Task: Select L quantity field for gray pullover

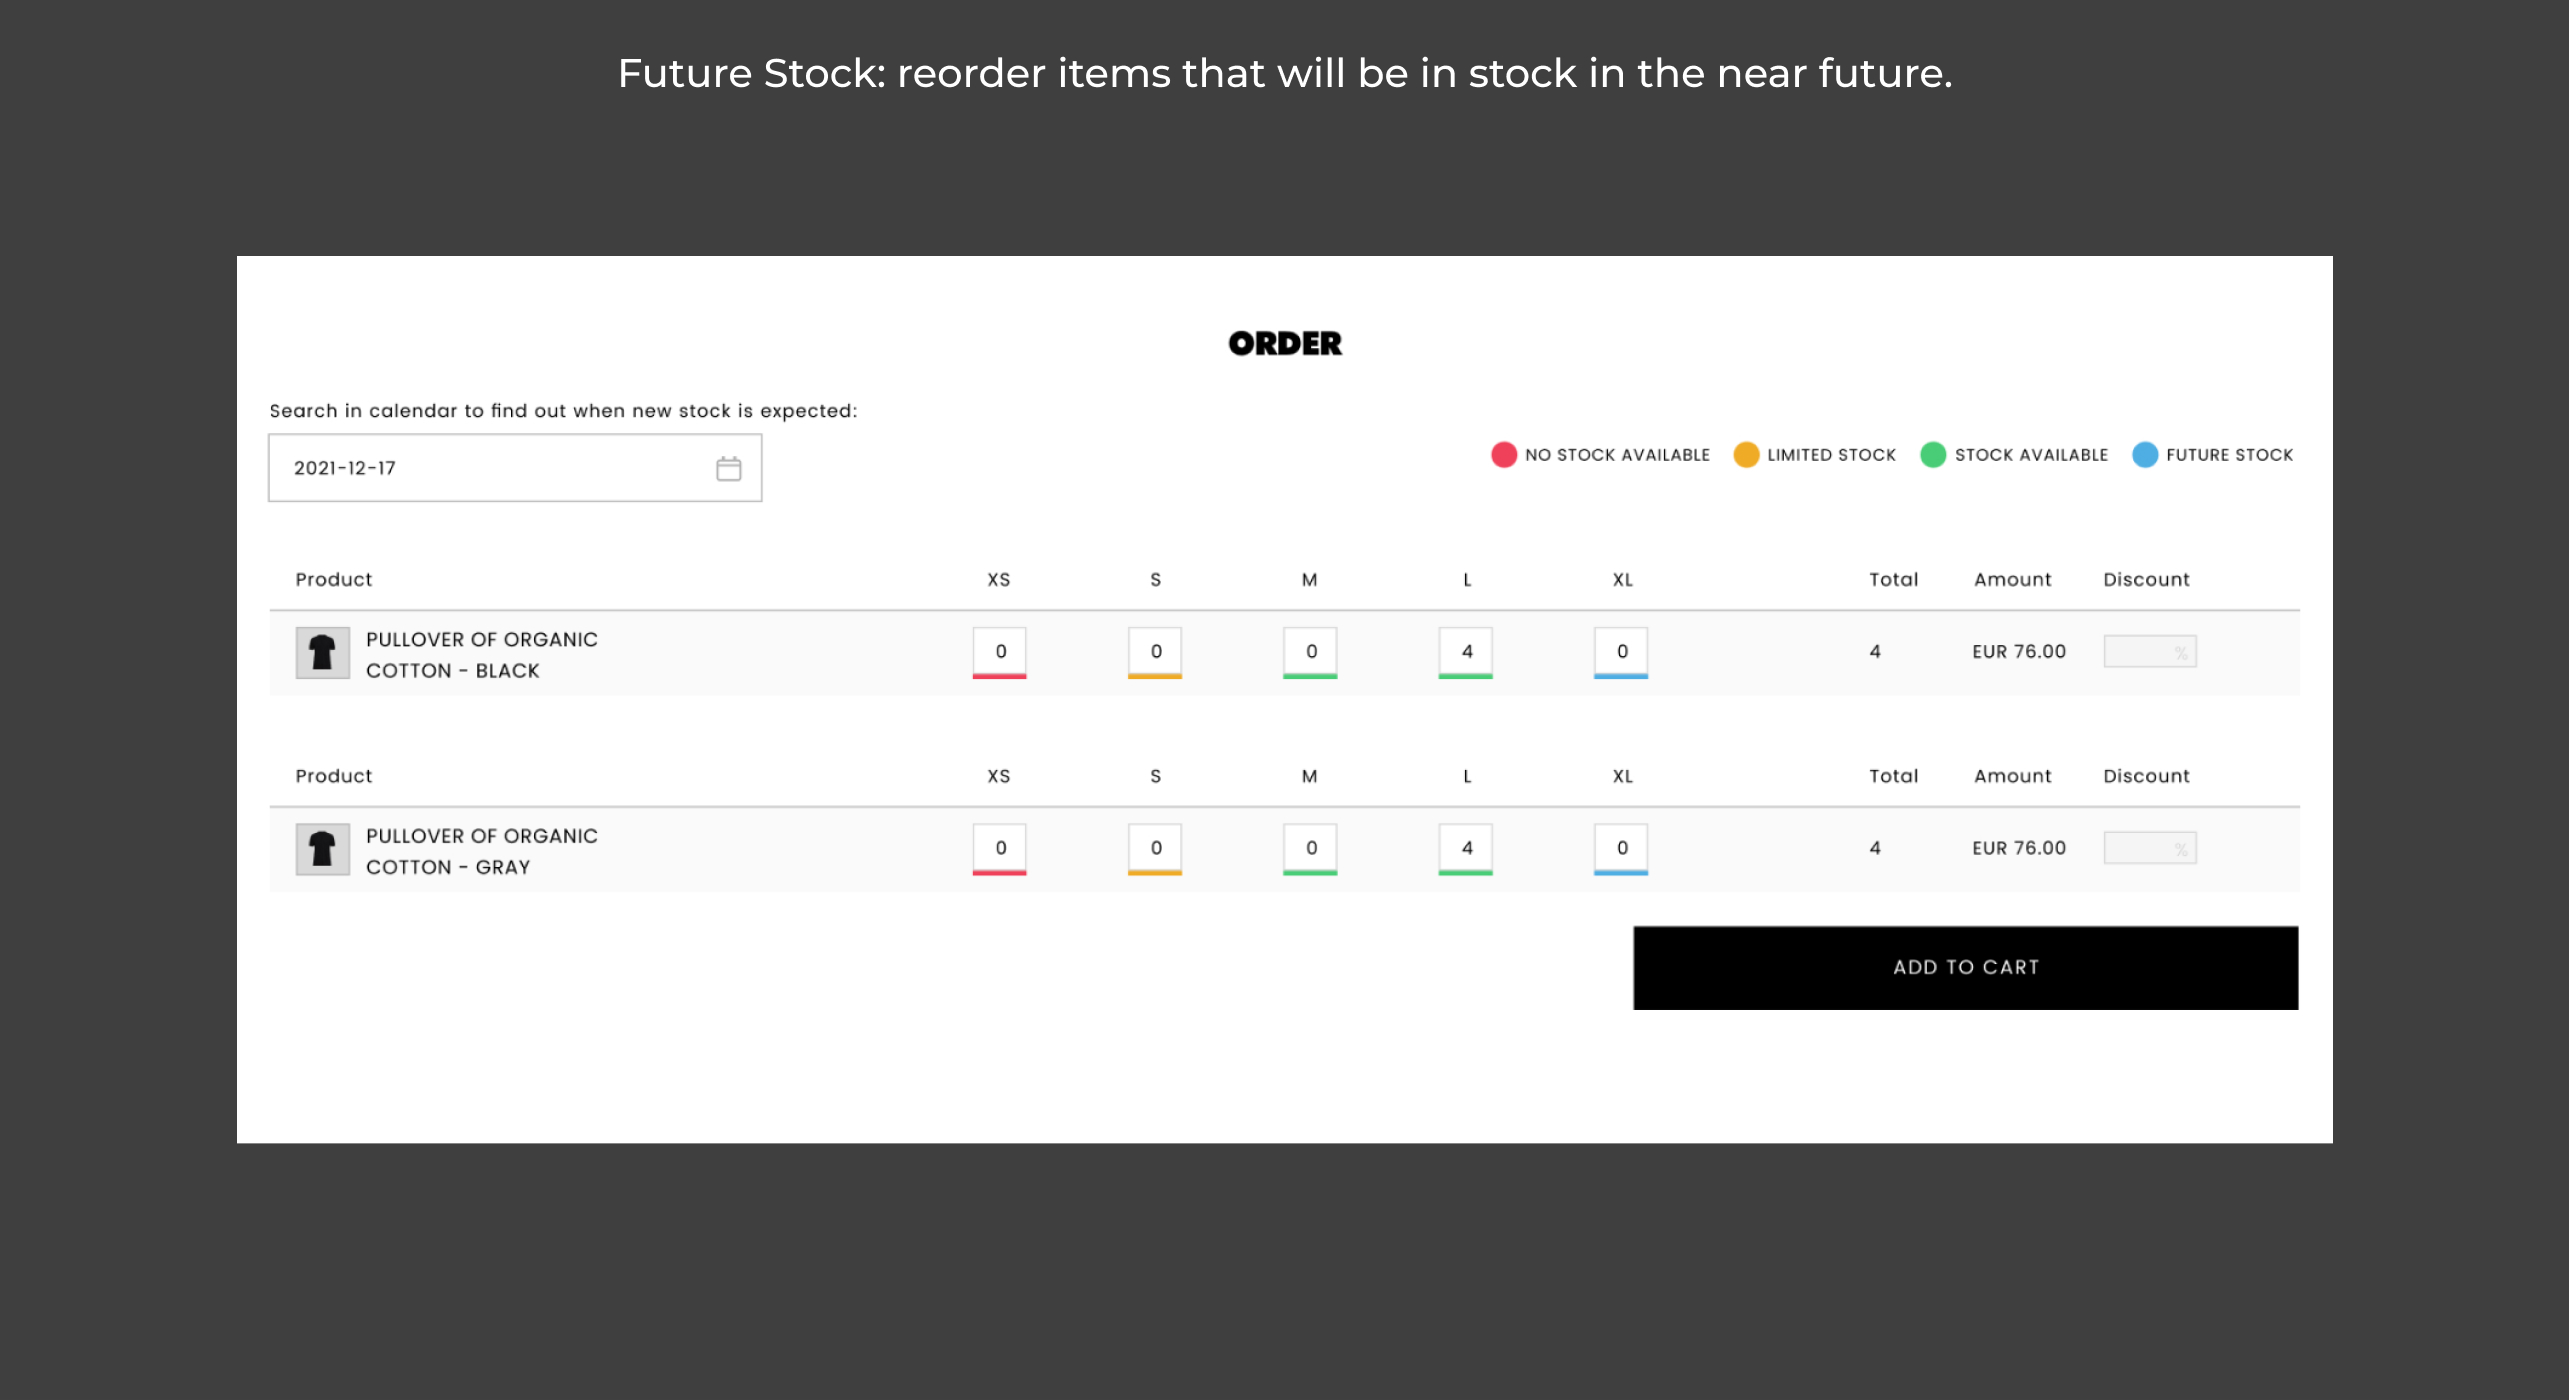Action: click(1466, 849)
